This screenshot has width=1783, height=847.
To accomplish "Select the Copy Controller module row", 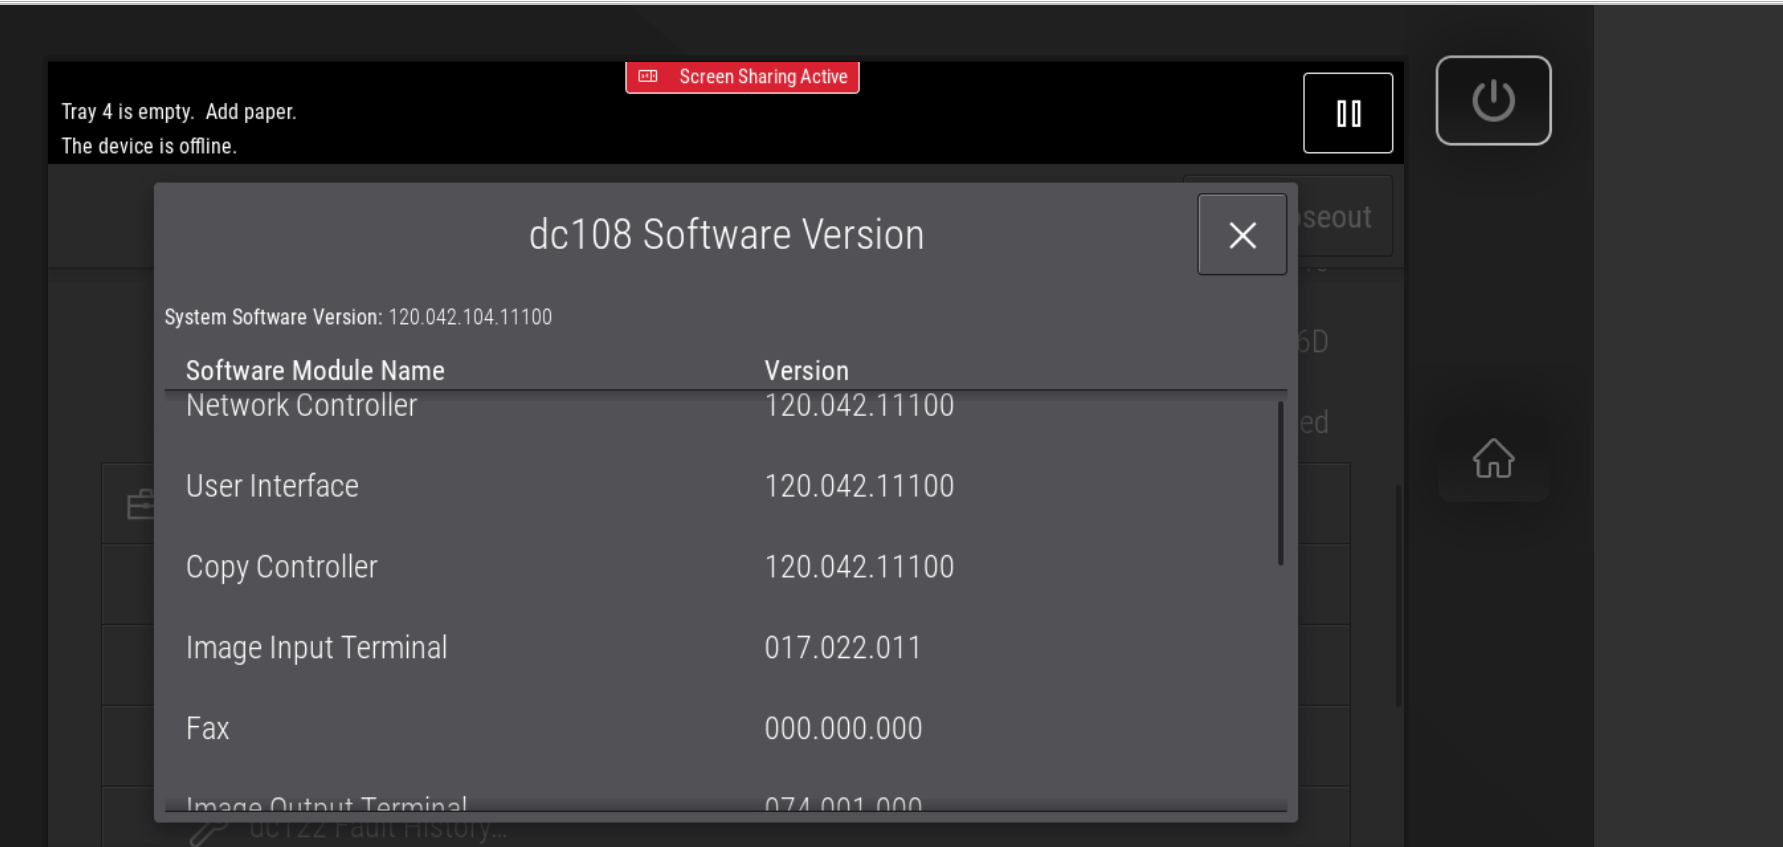I will coord(282,567).
